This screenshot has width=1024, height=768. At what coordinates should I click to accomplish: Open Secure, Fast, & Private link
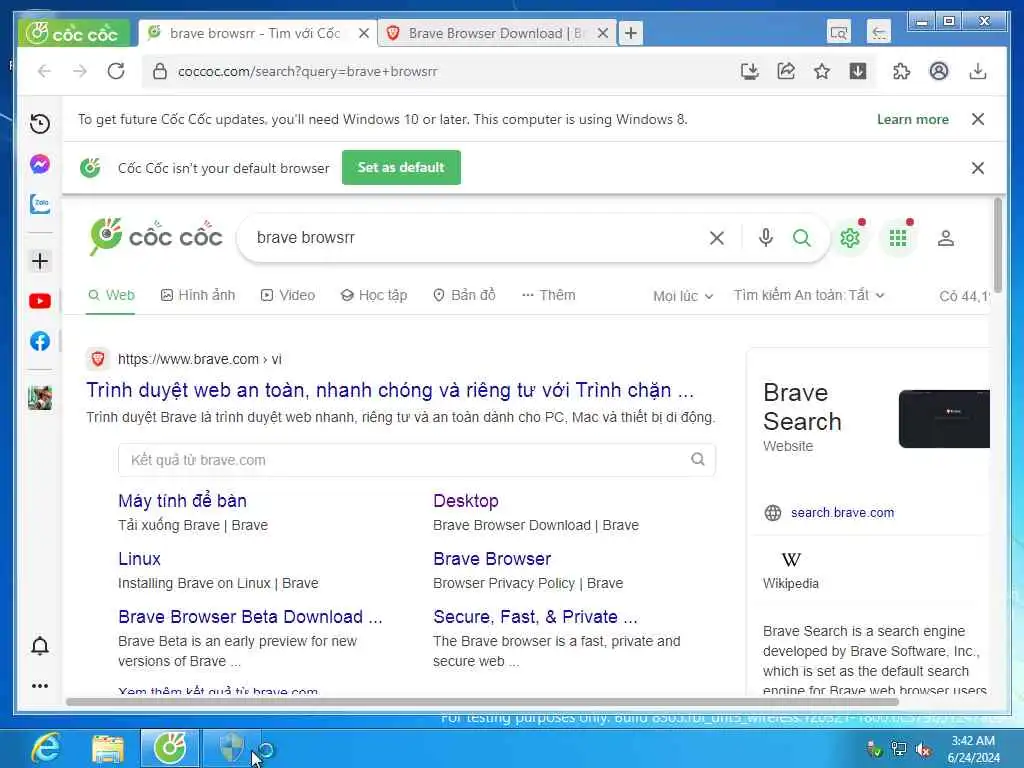(x=536, y=616)
